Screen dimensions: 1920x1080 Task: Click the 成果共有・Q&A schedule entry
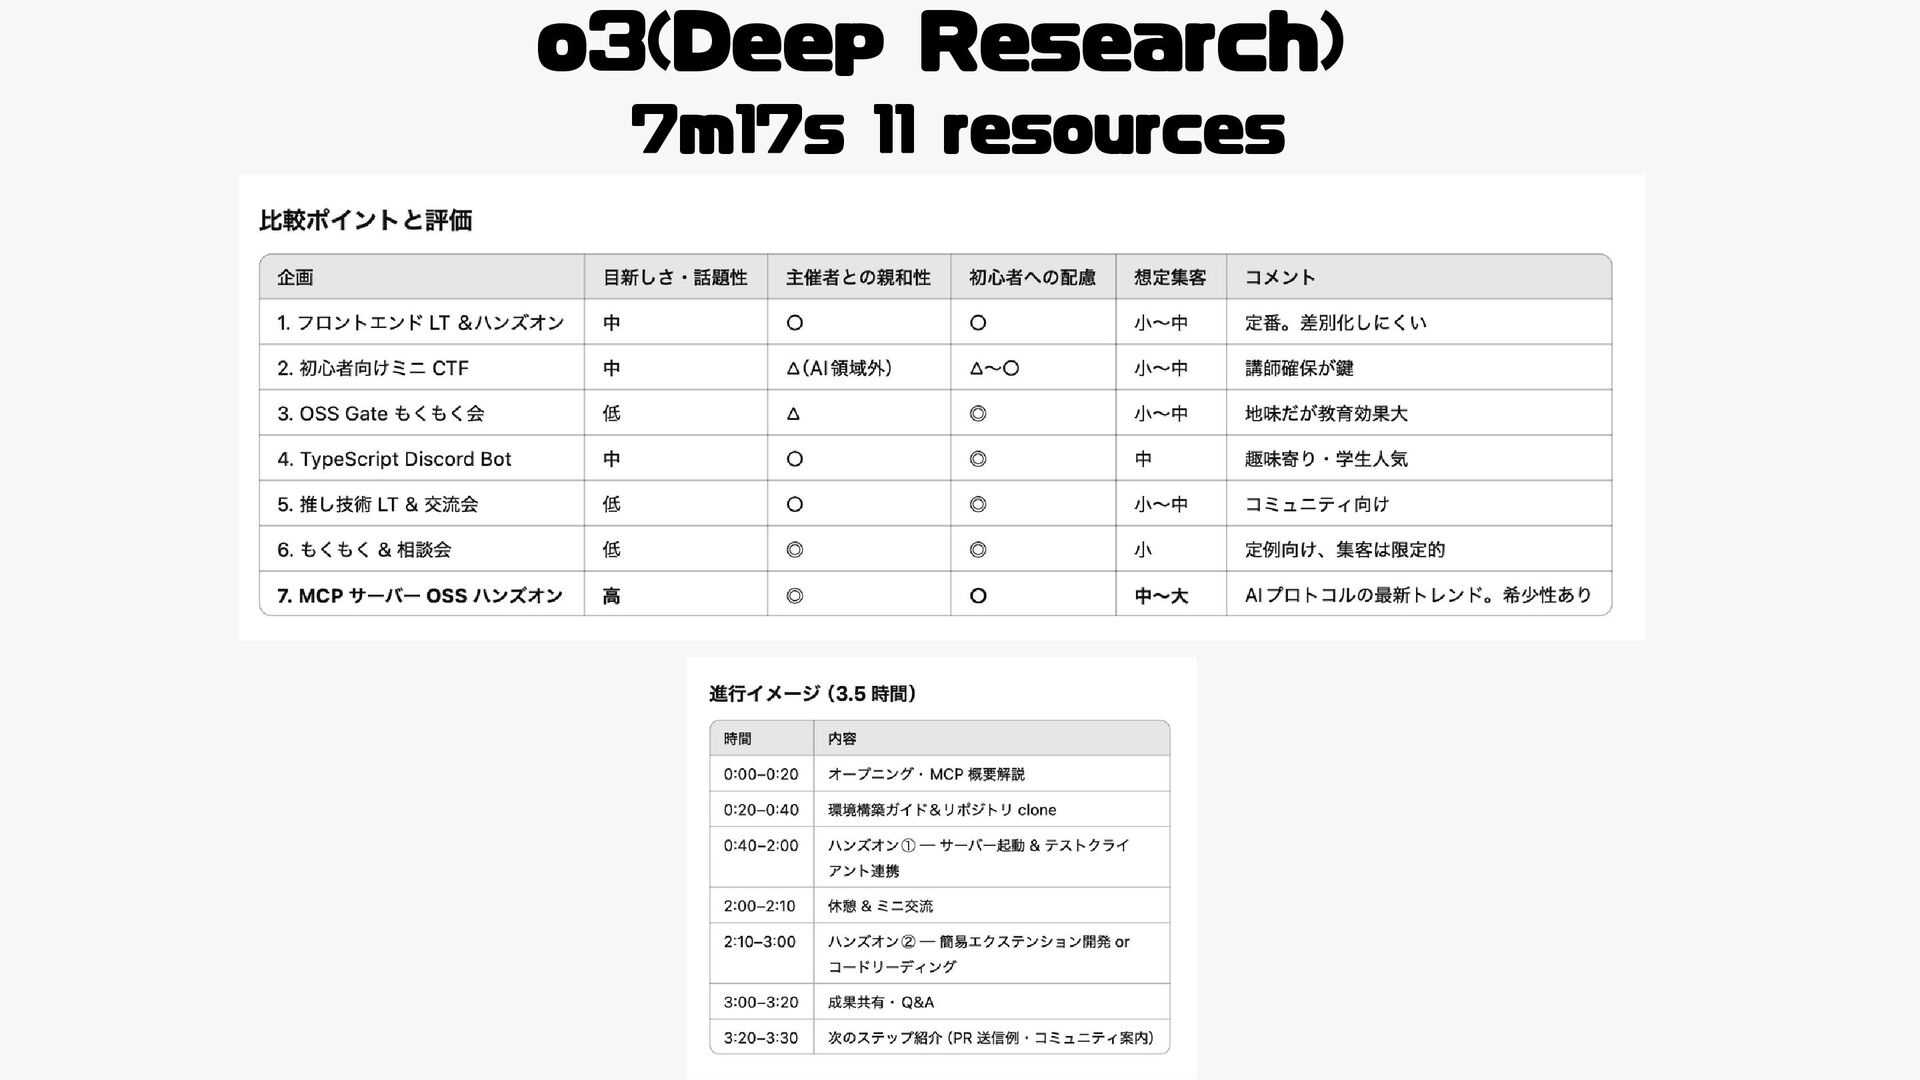pos(881,1002)
